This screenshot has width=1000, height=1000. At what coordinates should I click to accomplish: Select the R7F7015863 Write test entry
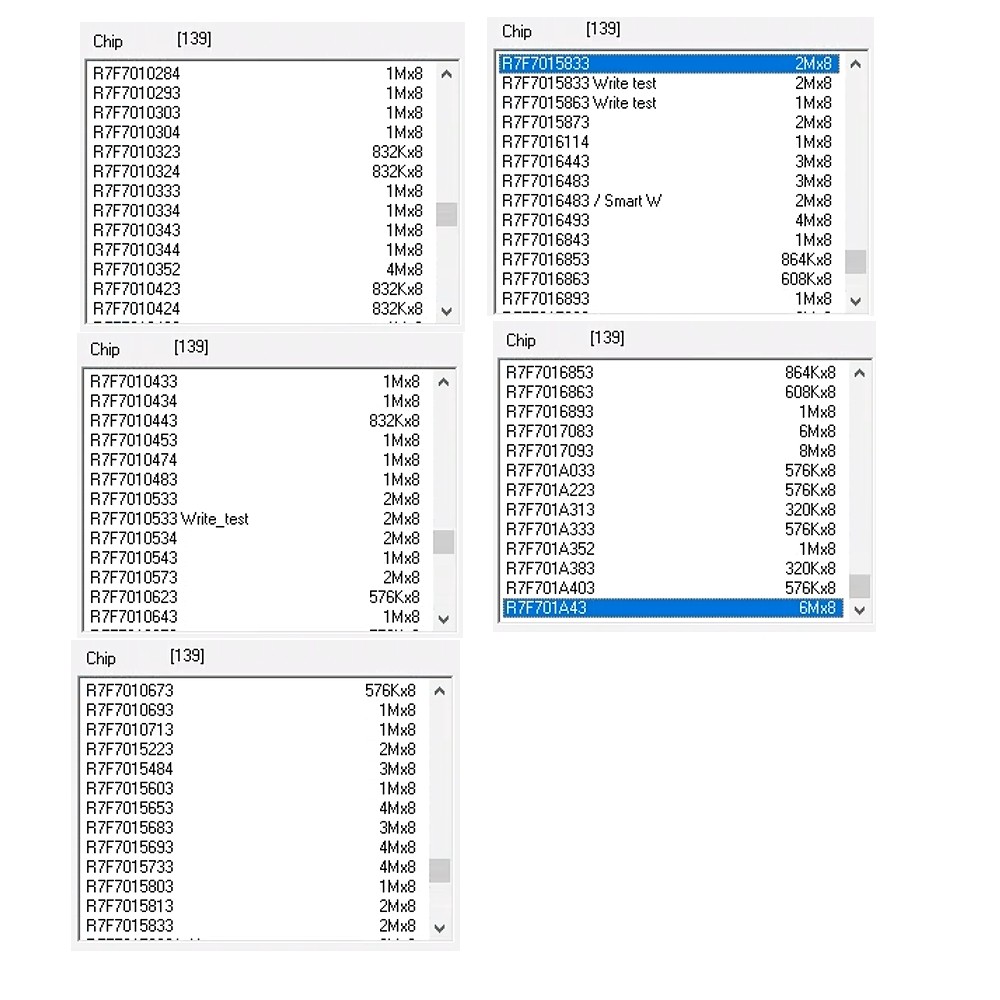click(579, 103)
